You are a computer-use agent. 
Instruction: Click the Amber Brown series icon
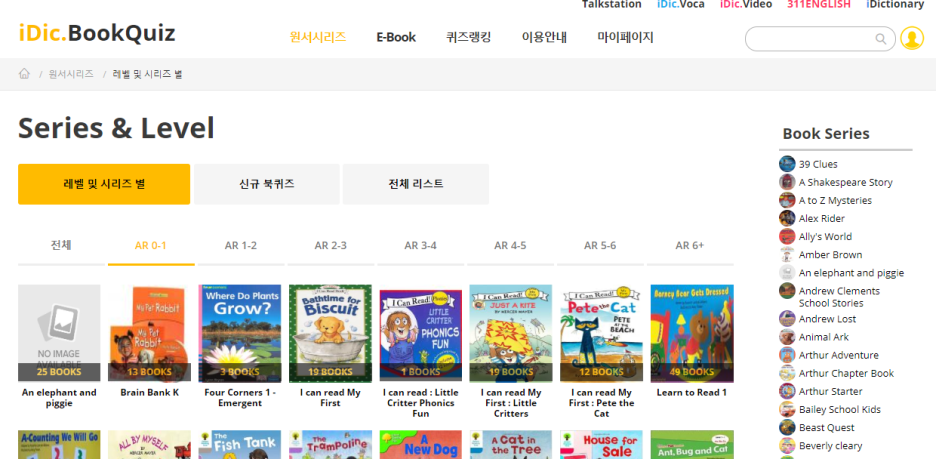pyautogui.click(x=787, y=254)
